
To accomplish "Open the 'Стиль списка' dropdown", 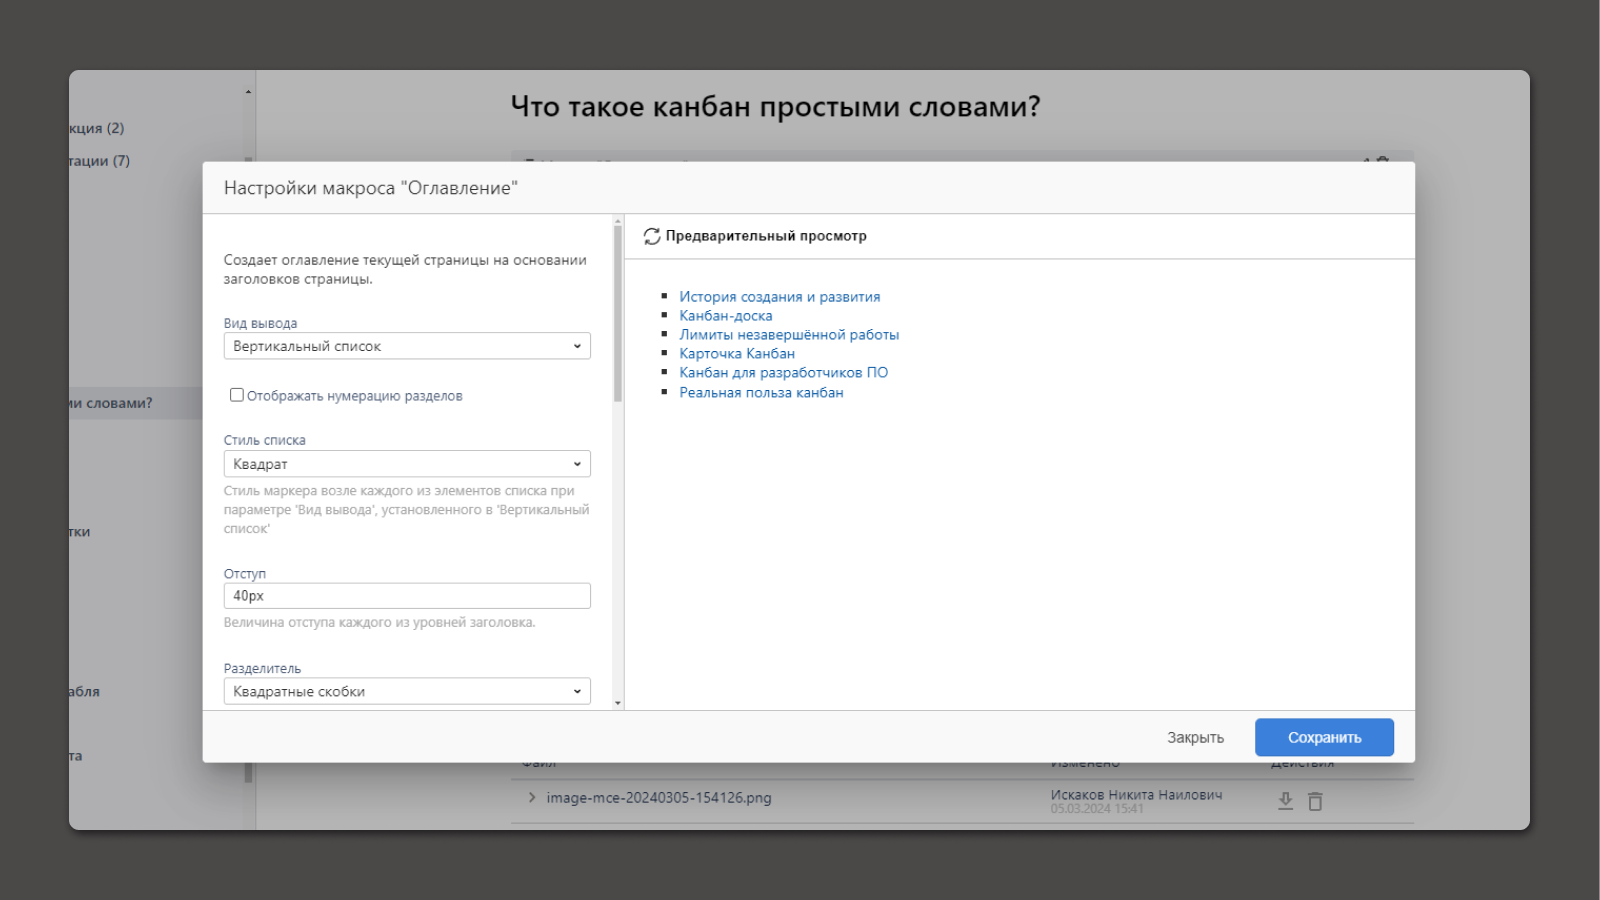I will (x=407, y=464).
